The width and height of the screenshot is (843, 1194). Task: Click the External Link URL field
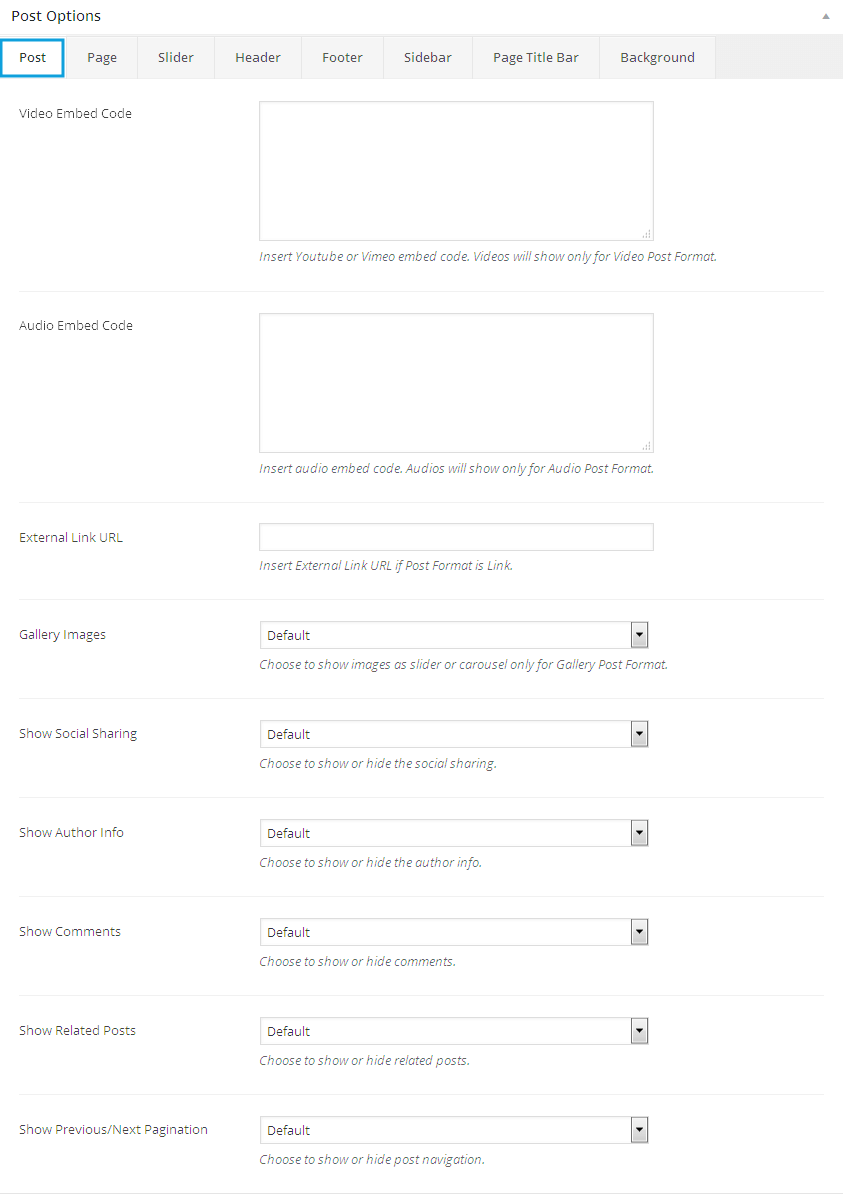[456, 537]
